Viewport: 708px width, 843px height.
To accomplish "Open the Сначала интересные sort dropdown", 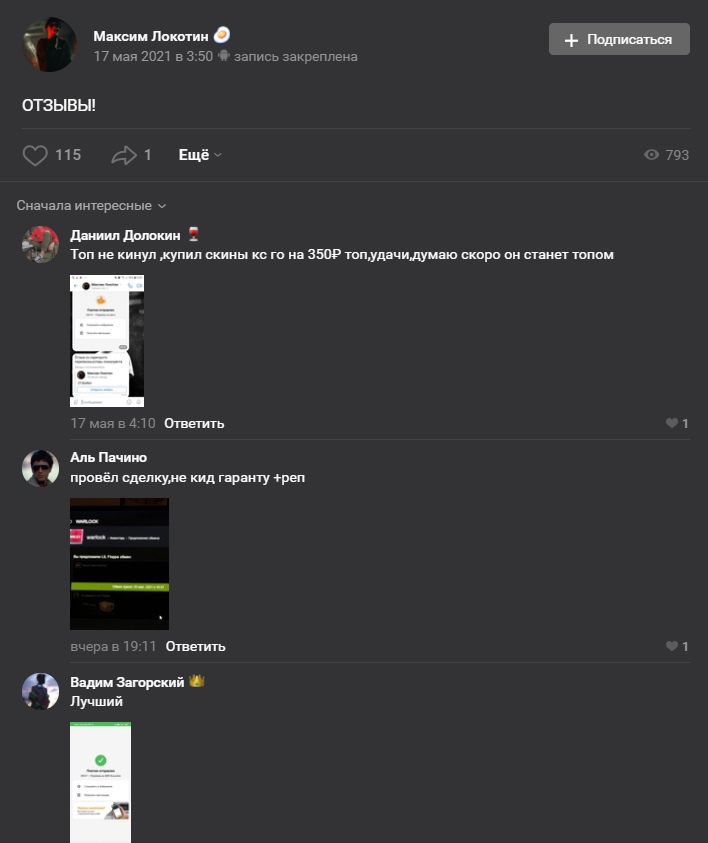I will [x=91, y=205].
